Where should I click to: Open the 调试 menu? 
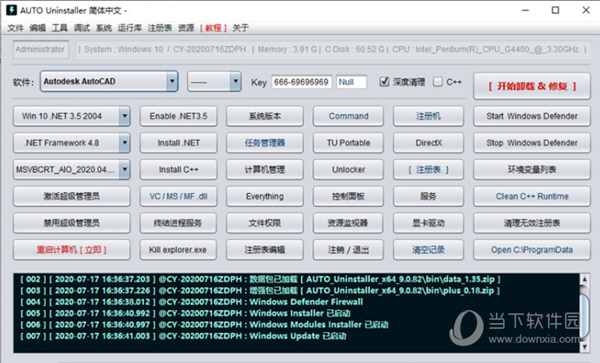click(x=82, y=28)
